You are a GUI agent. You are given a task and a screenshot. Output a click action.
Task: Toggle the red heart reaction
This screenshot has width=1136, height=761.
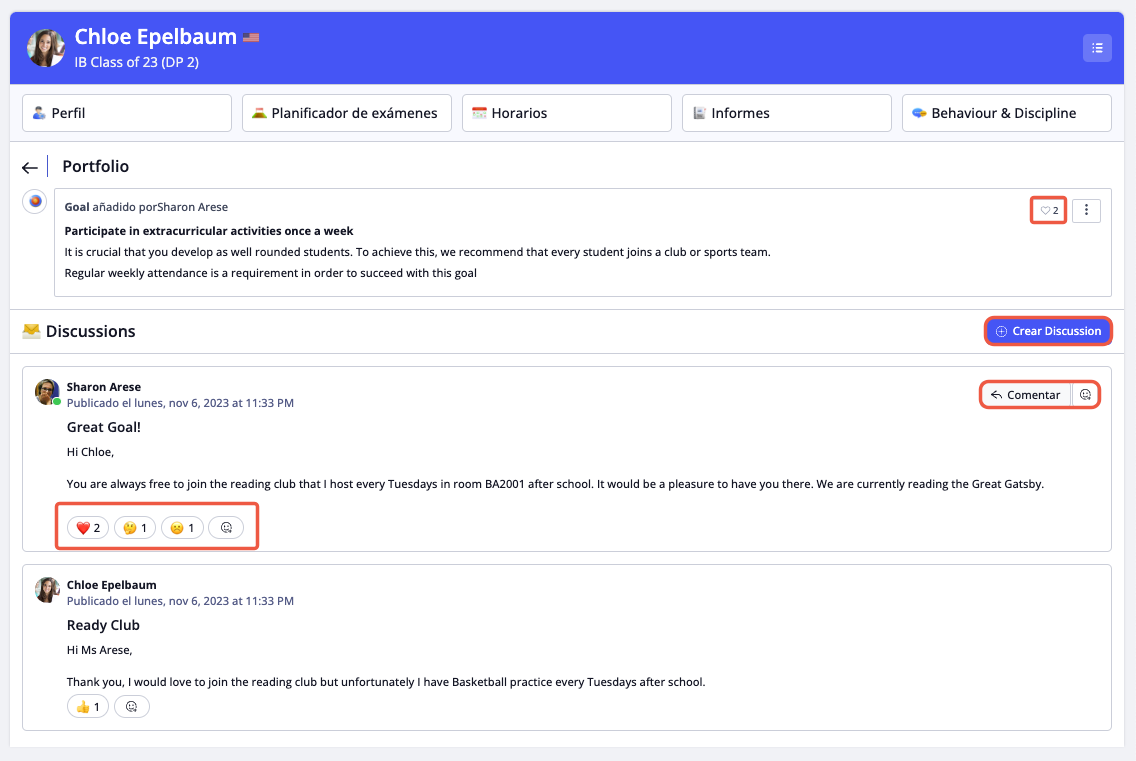point(89,528)
